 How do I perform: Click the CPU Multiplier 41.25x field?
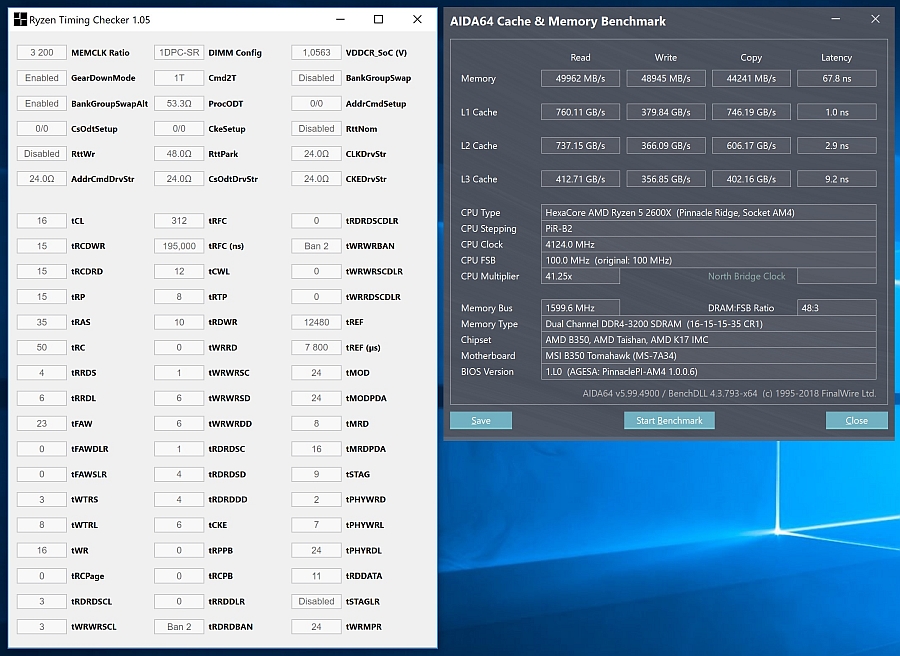[580, 276]
